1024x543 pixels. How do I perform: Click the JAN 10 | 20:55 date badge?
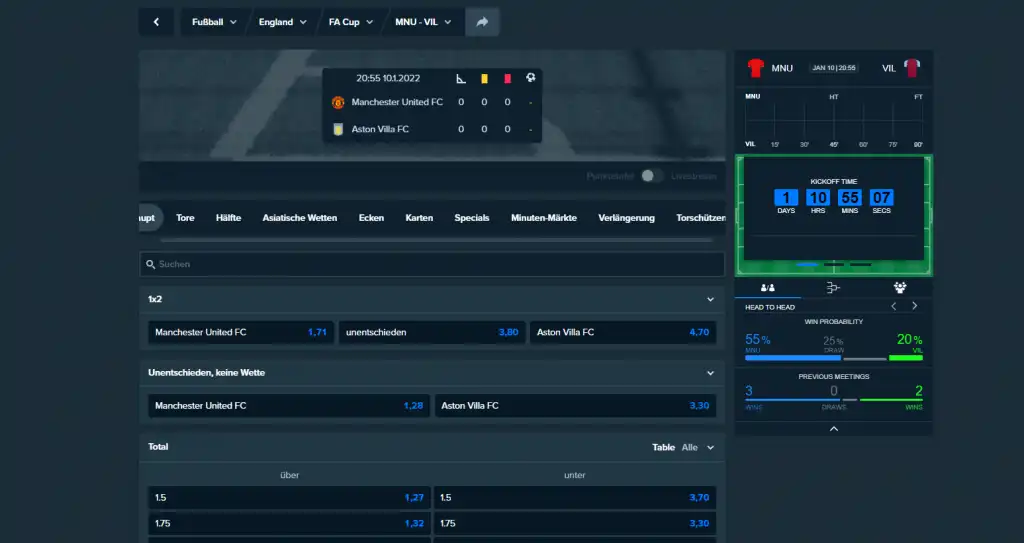[834, 68]
